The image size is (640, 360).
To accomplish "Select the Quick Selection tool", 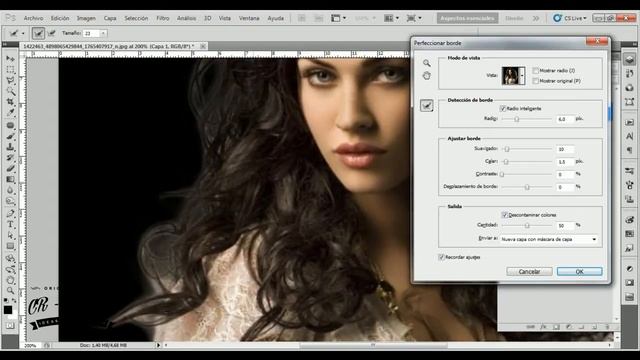I will [x=10, y=91].
